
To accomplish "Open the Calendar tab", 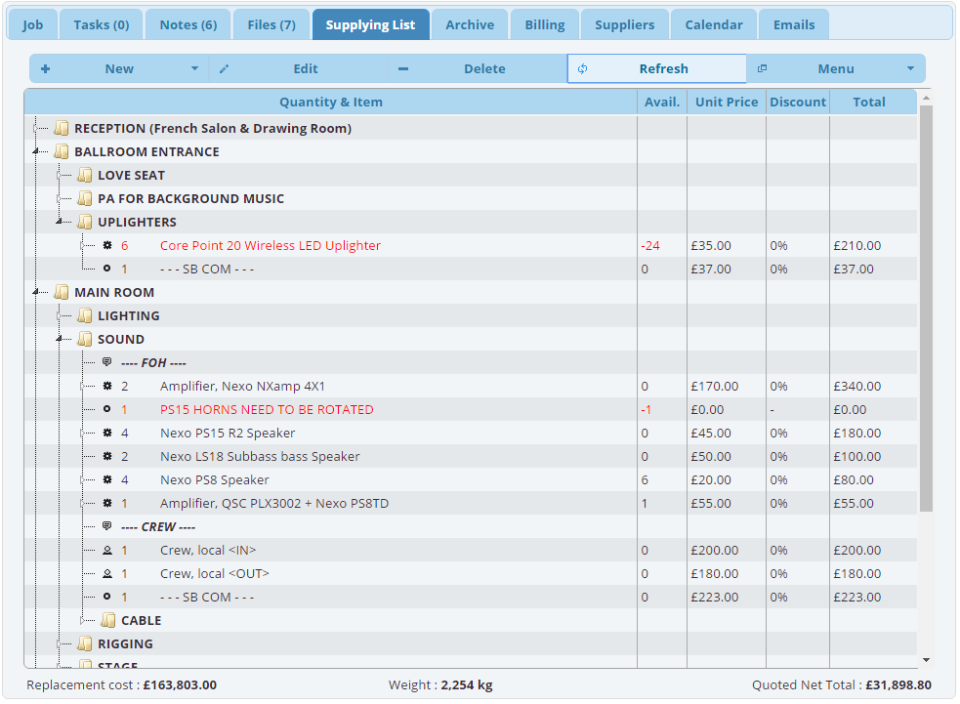I will click(713, 24).
